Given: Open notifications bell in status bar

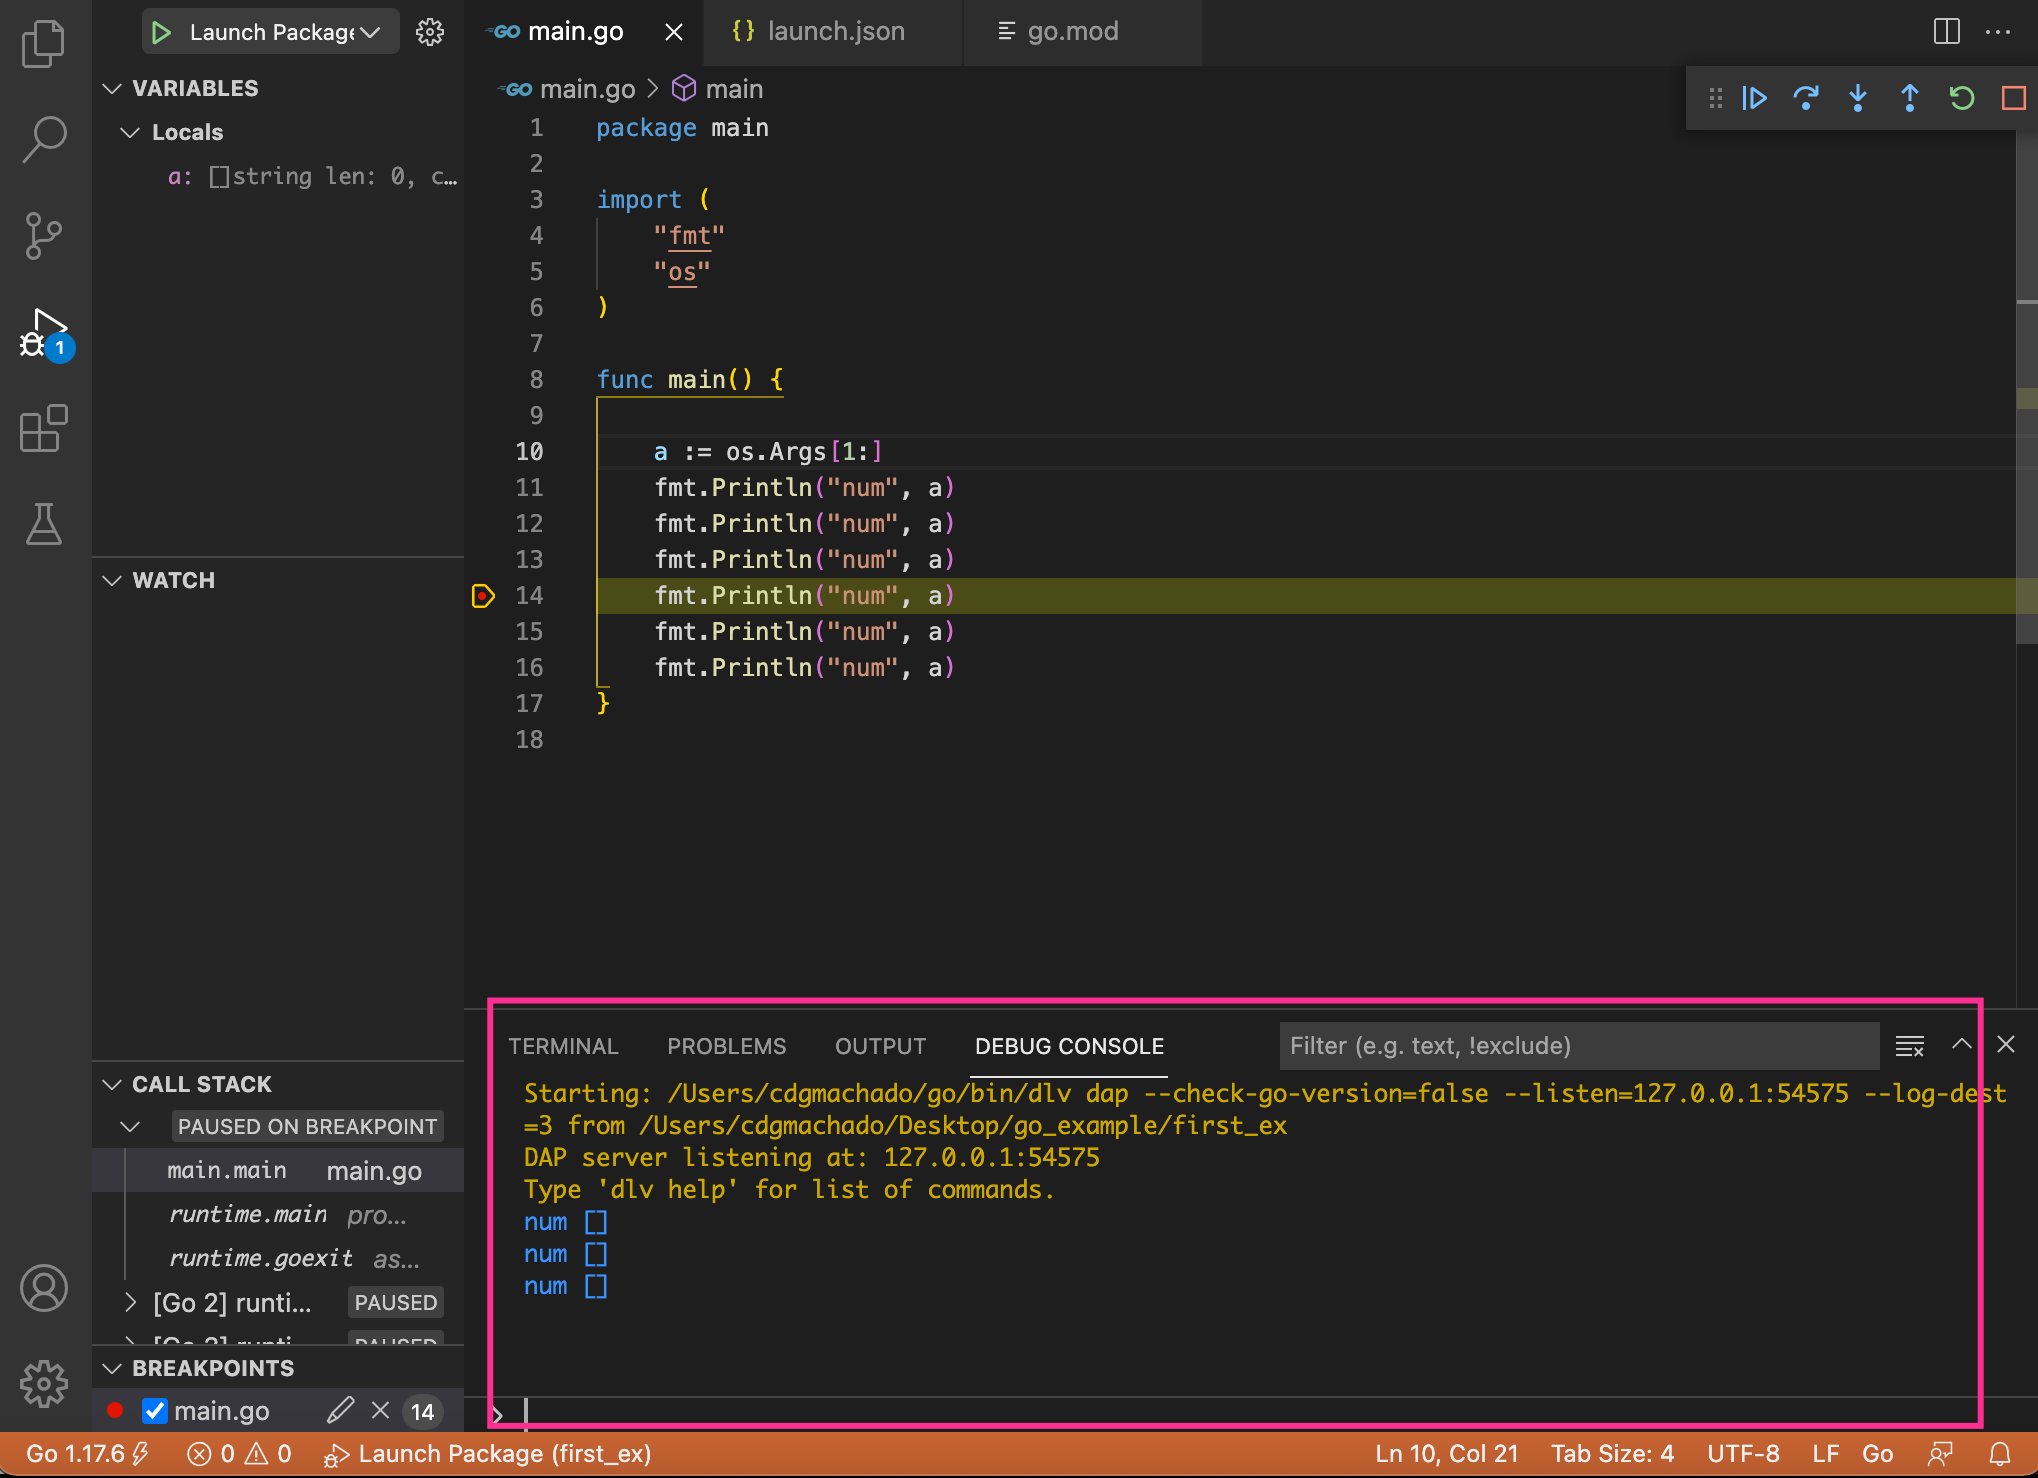Looking at the screenshot, I should pos(2000,1454).
